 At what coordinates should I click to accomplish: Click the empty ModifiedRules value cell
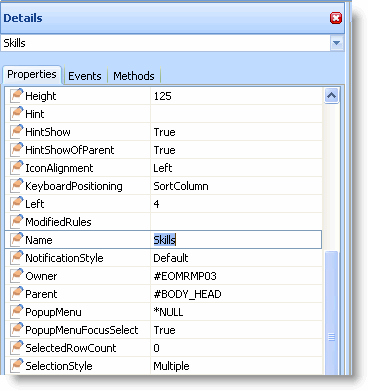coord(236,222)
